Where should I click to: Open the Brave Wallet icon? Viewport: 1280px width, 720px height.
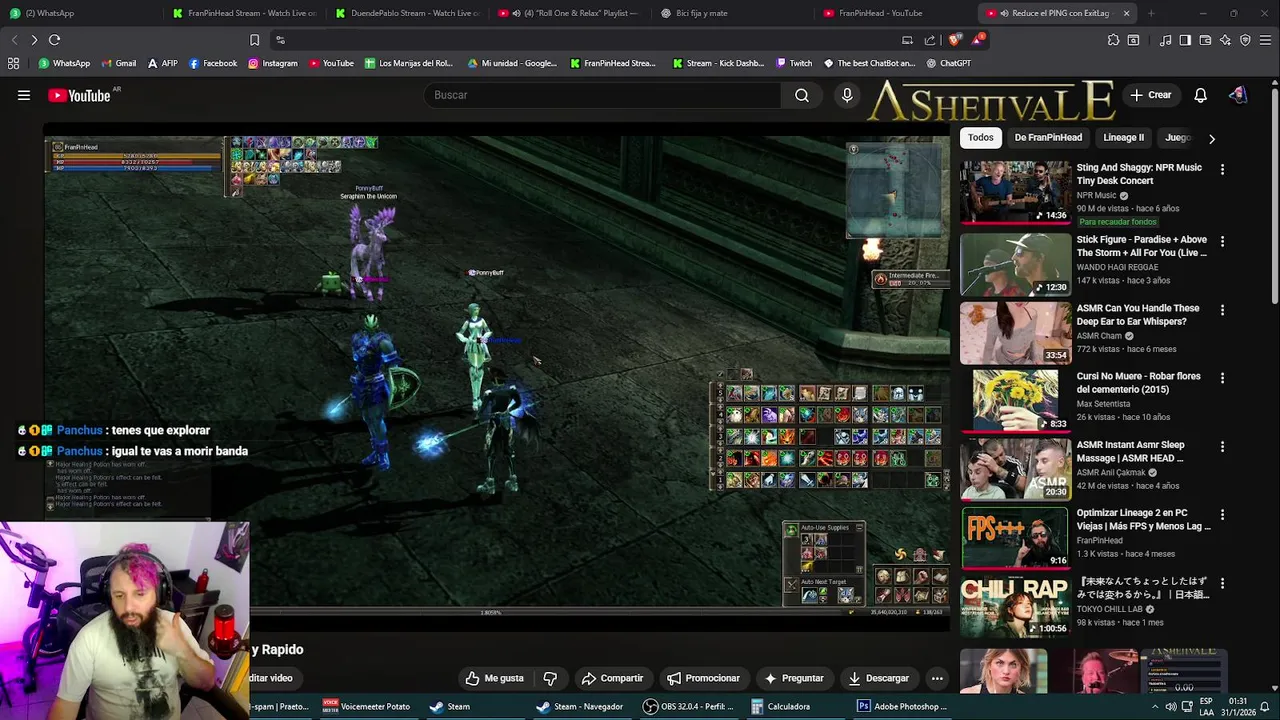coord(1205,40)
